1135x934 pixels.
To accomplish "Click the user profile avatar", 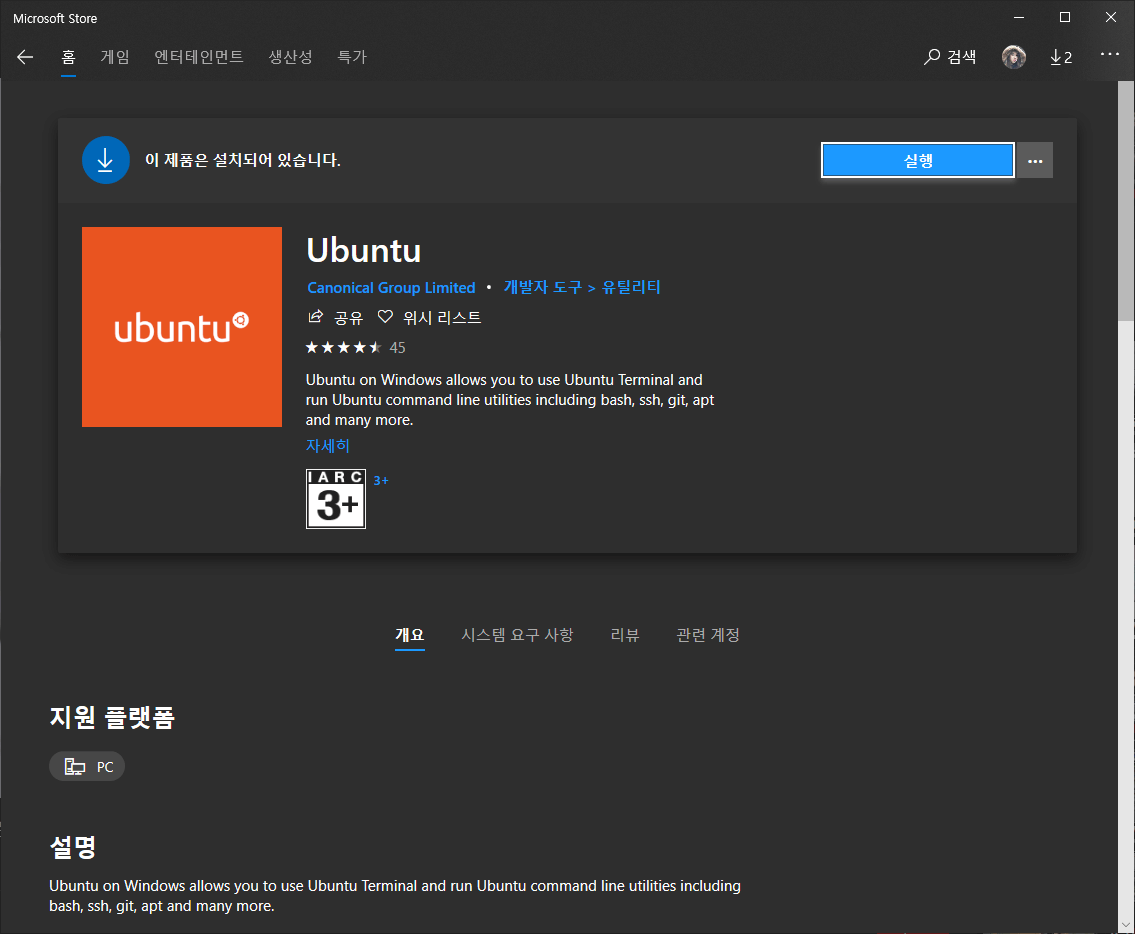I will coord(1014,57).
